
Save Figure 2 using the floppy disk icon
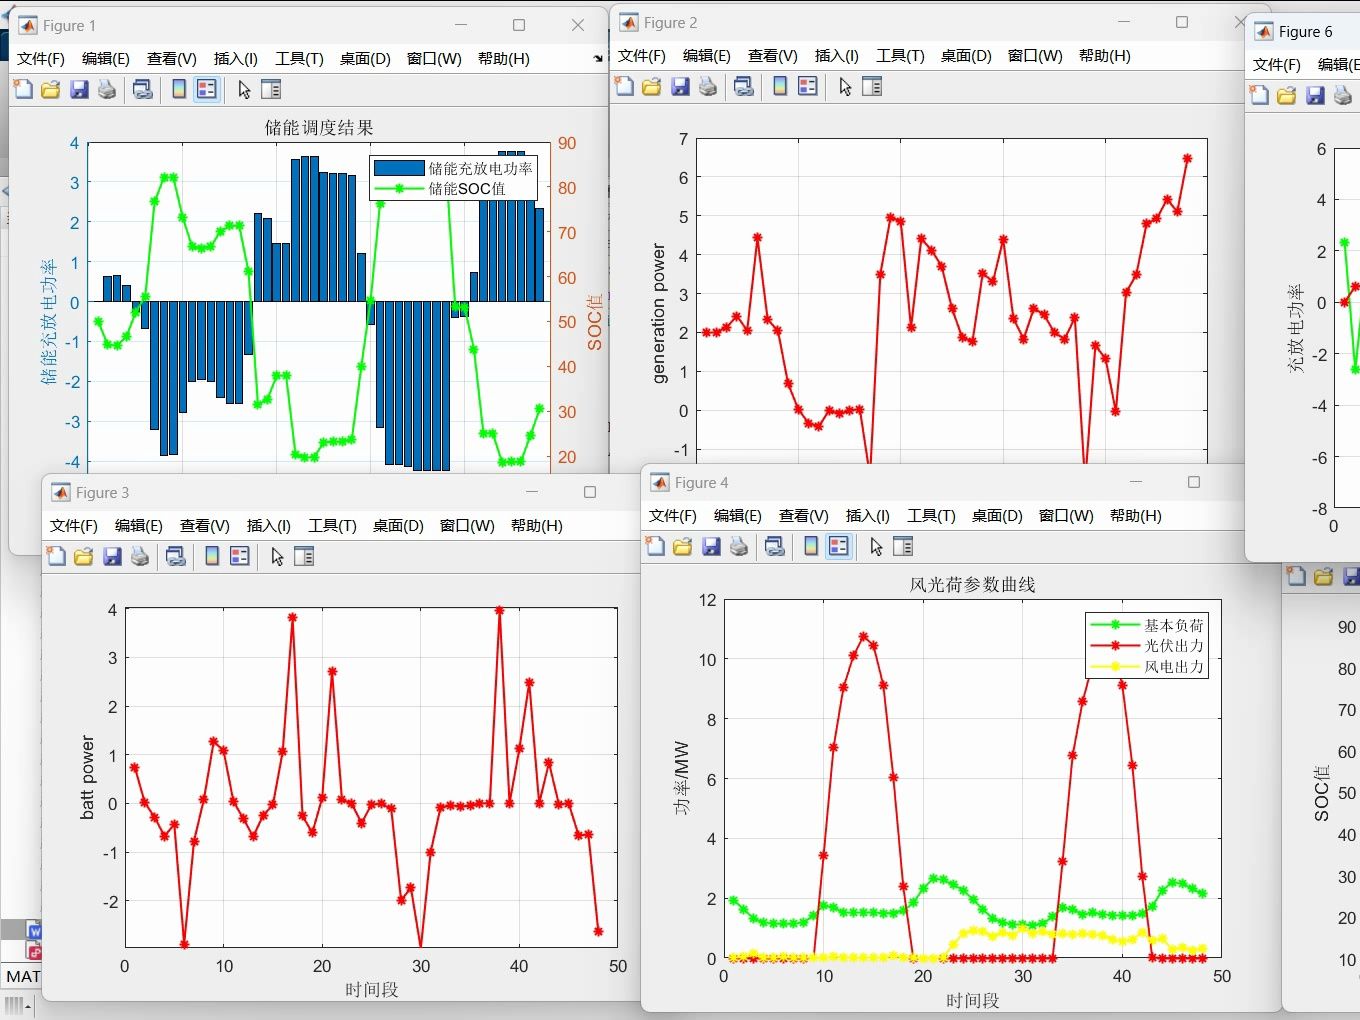click(680, 86)
